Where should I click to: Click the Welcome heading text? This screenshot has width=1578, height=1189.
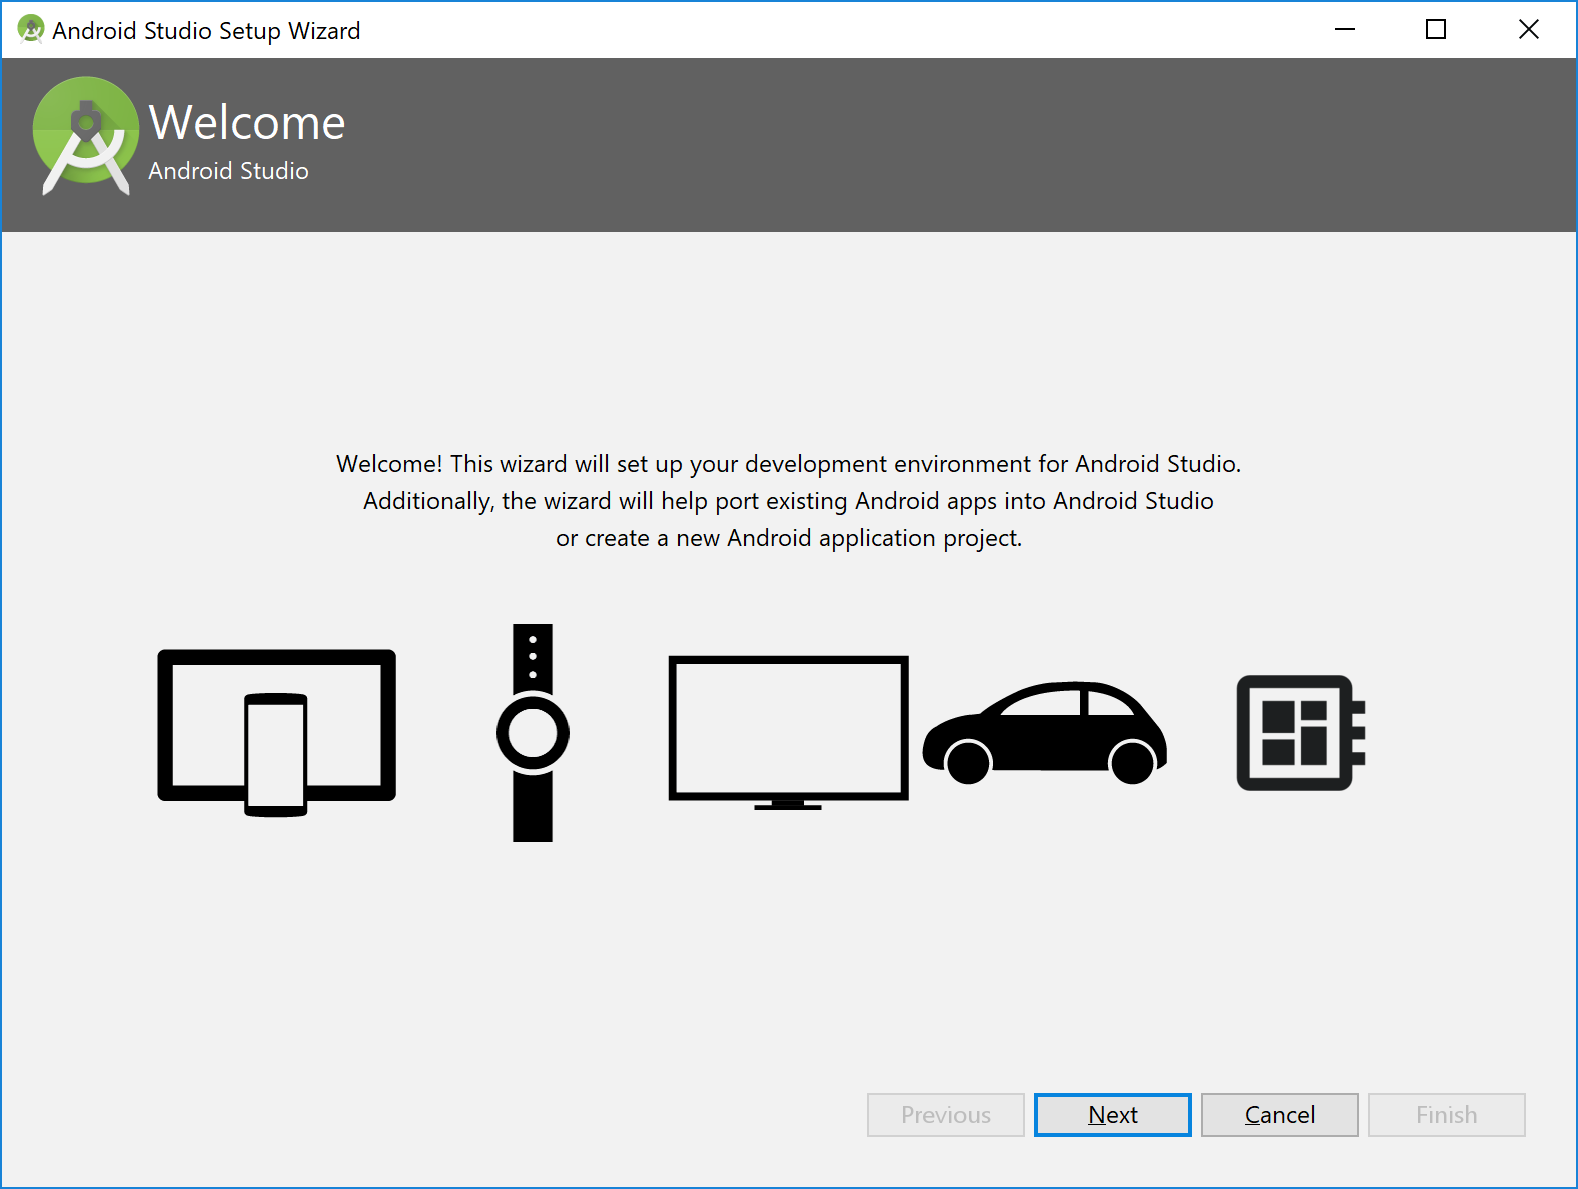pos(247,123)
